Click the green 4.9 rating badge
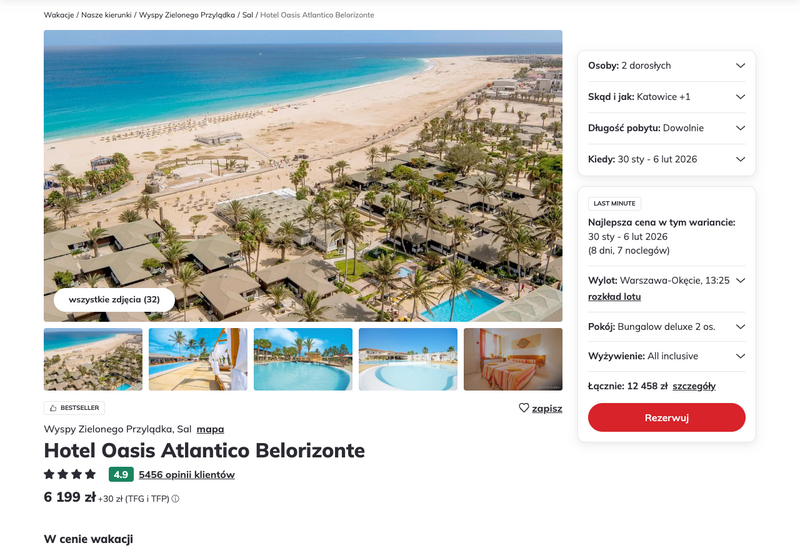Screen dimensions: 800x553 click(x=121, y=474)
